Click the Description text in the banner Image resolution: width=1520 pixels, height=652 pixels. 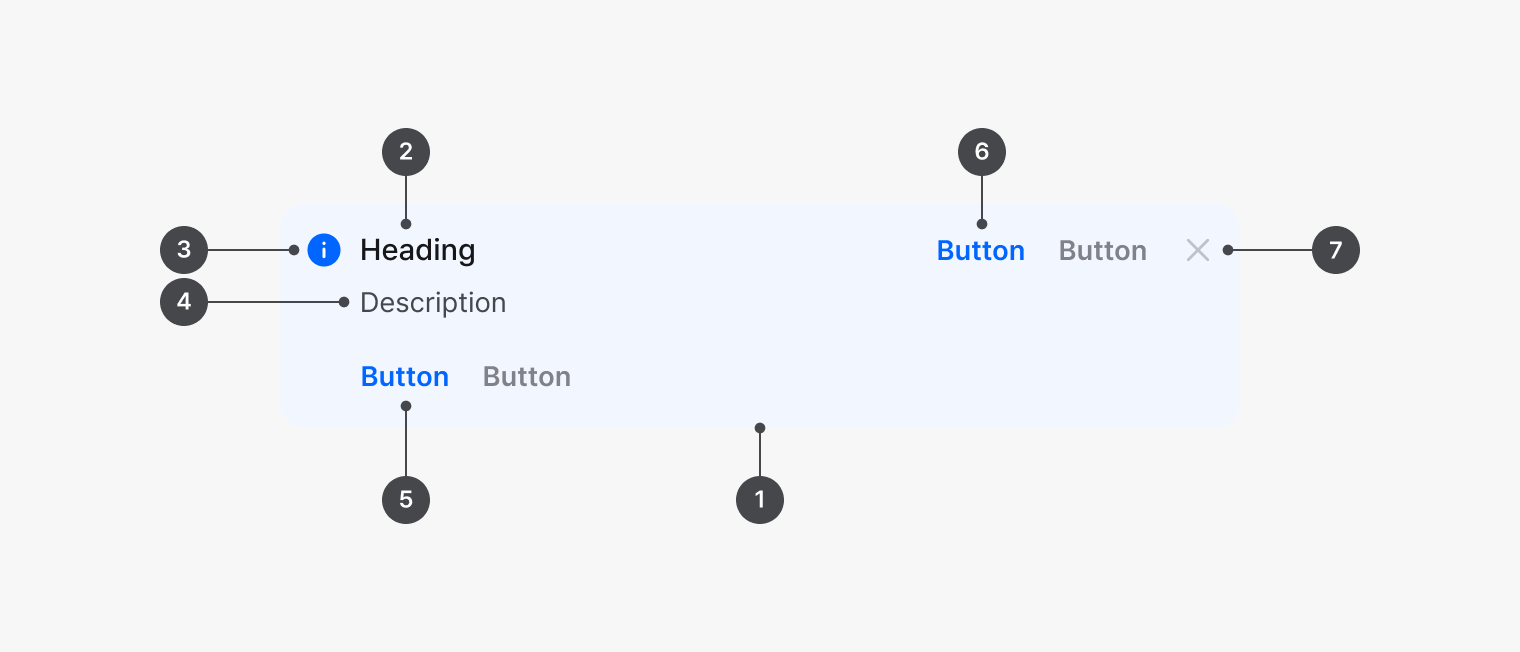tap(433, 302)
